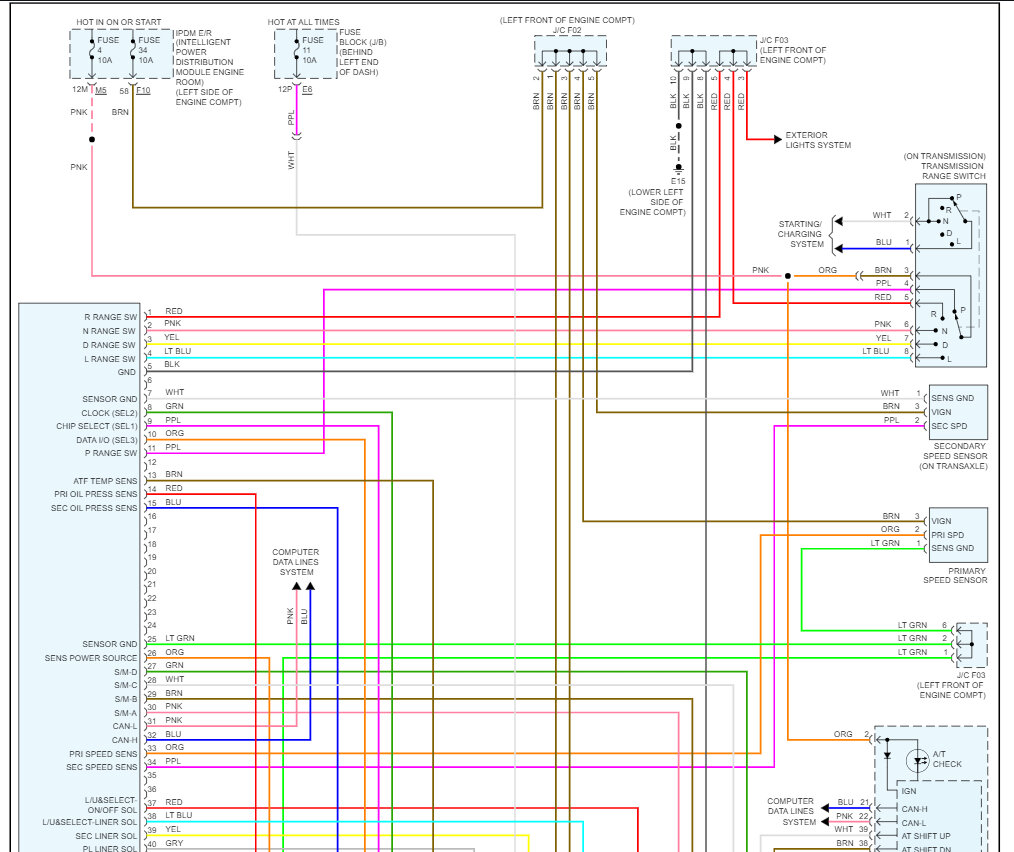Select the 'R RANGE SW' pin label
This screenshot has width=1014, height=852.
[111, 317]
